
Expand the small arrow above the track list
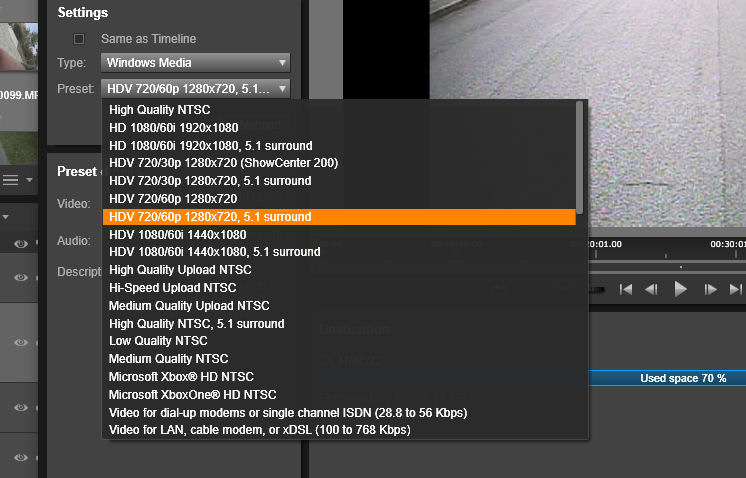tap(5, 216)
